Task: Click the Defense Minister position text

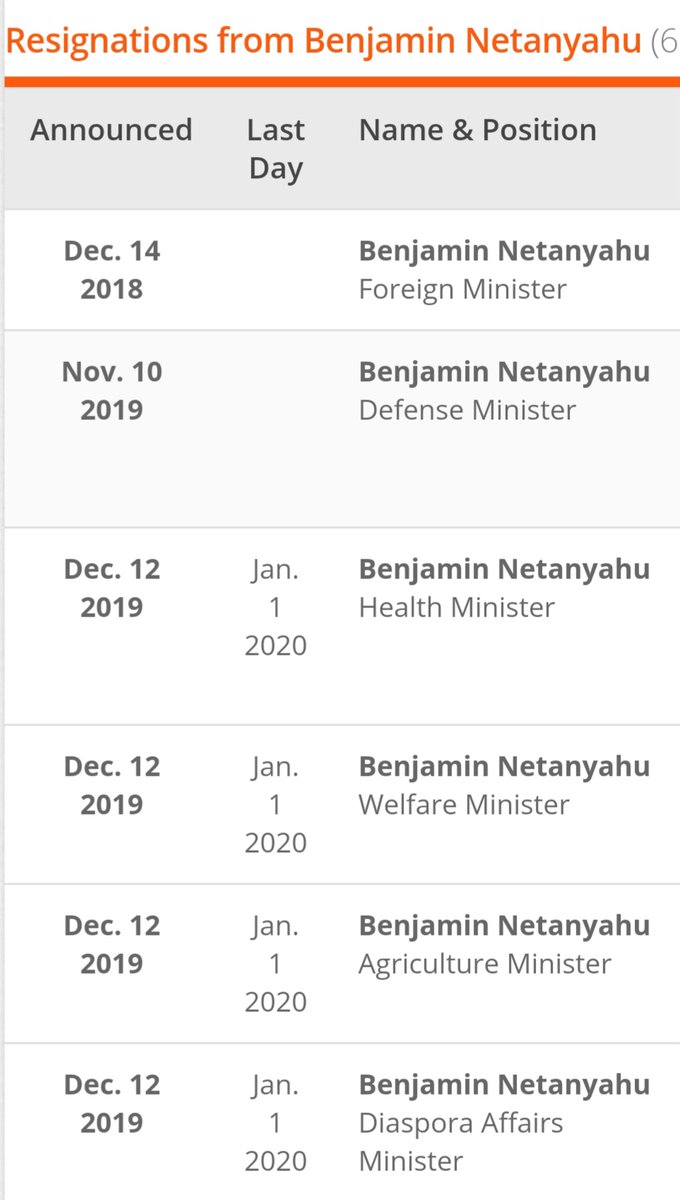Action: pyautogui.click(x=467, y=410)
